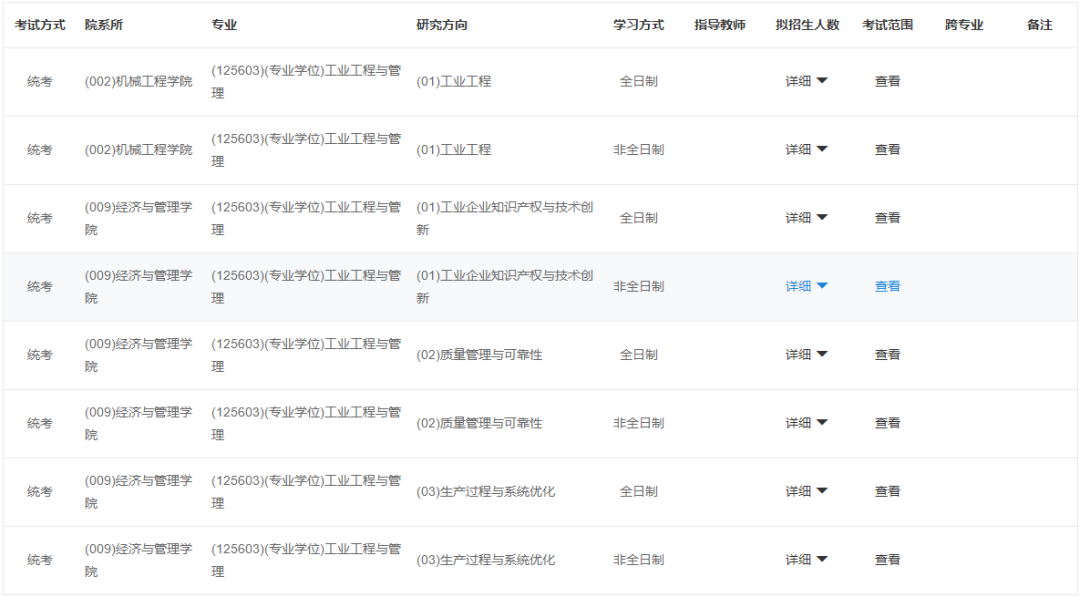Image resolution: width=1080 pixels, height=597 pixels.
Task: Click 查看 for 机械工程学院 全日制 工业工程
Action: tap(887, 81)
